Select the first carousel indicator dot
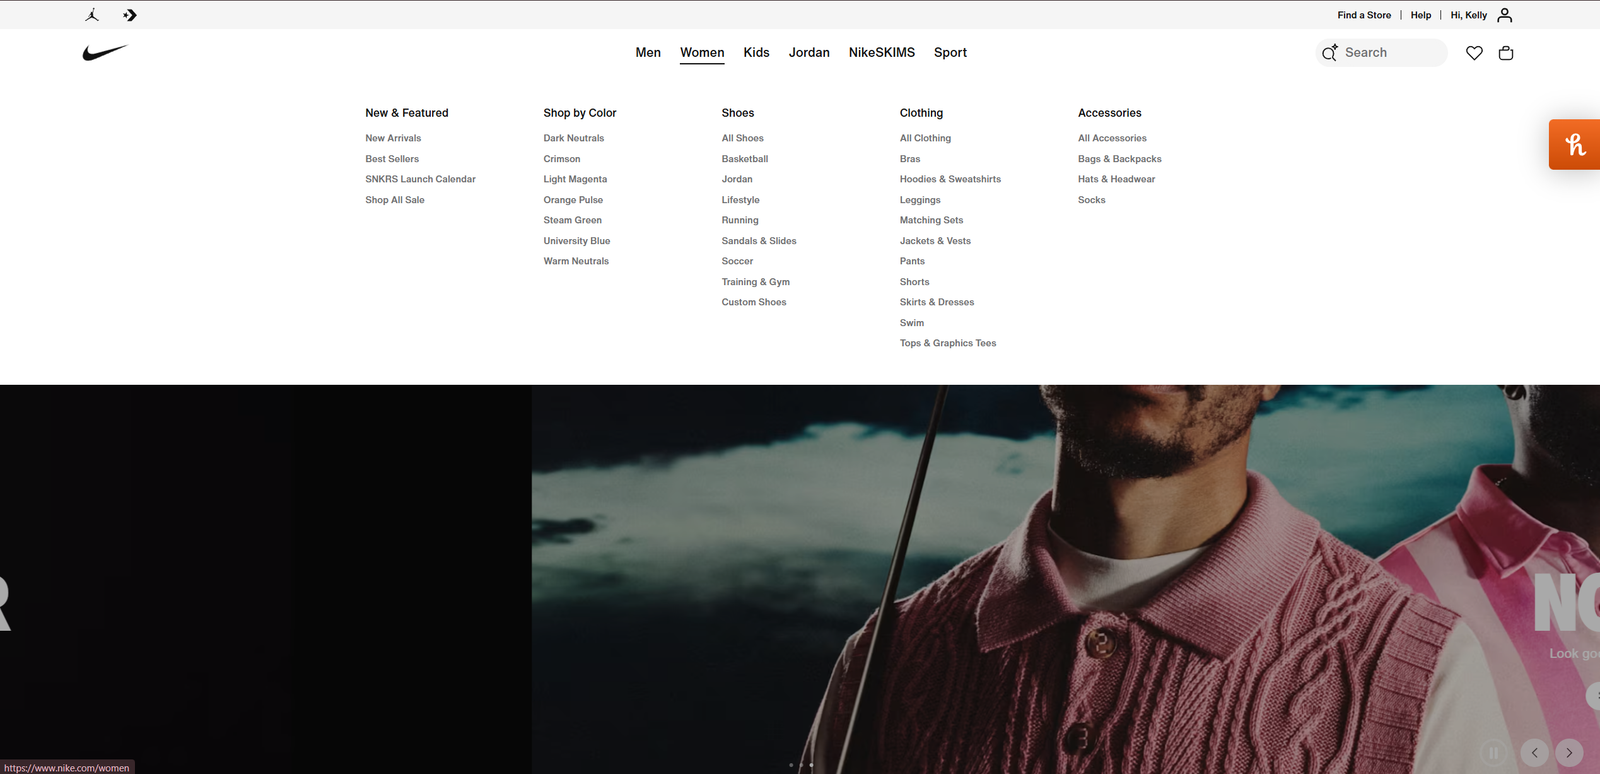 pyautogui.click(x=791, y=765)
